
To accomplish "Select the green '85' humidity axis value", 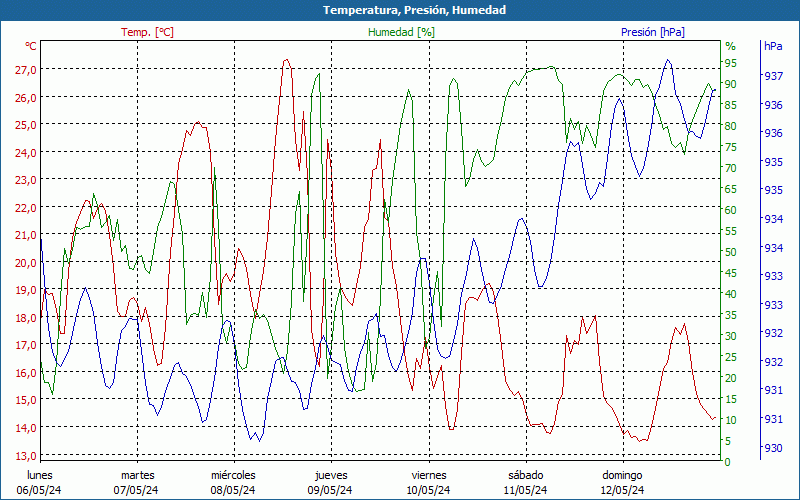I will [x=731, y=105].
